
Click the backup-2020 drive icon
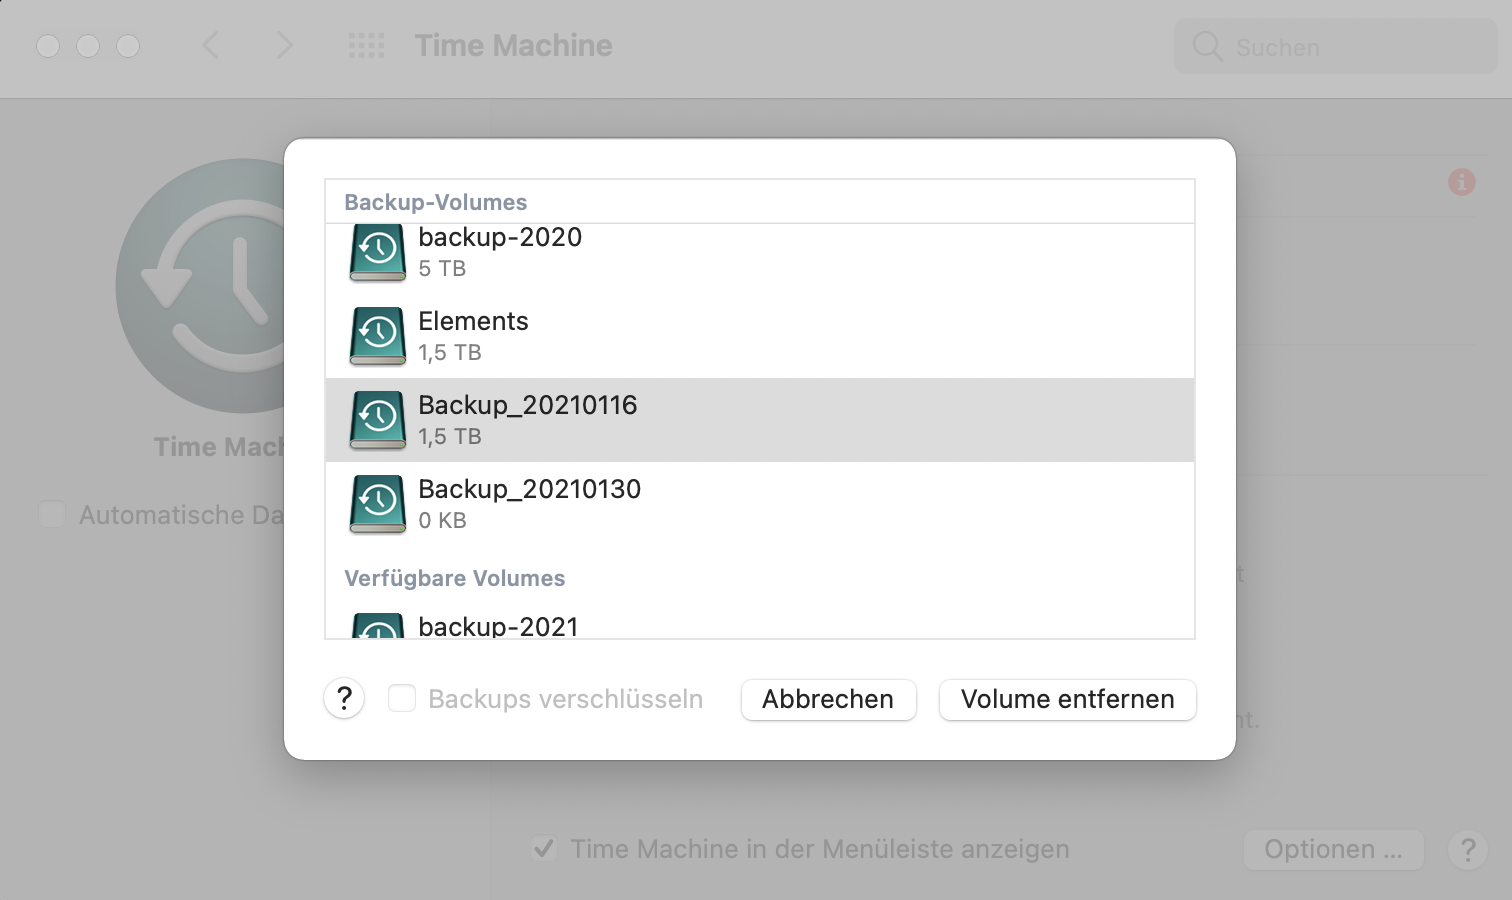tap(378, 252)
